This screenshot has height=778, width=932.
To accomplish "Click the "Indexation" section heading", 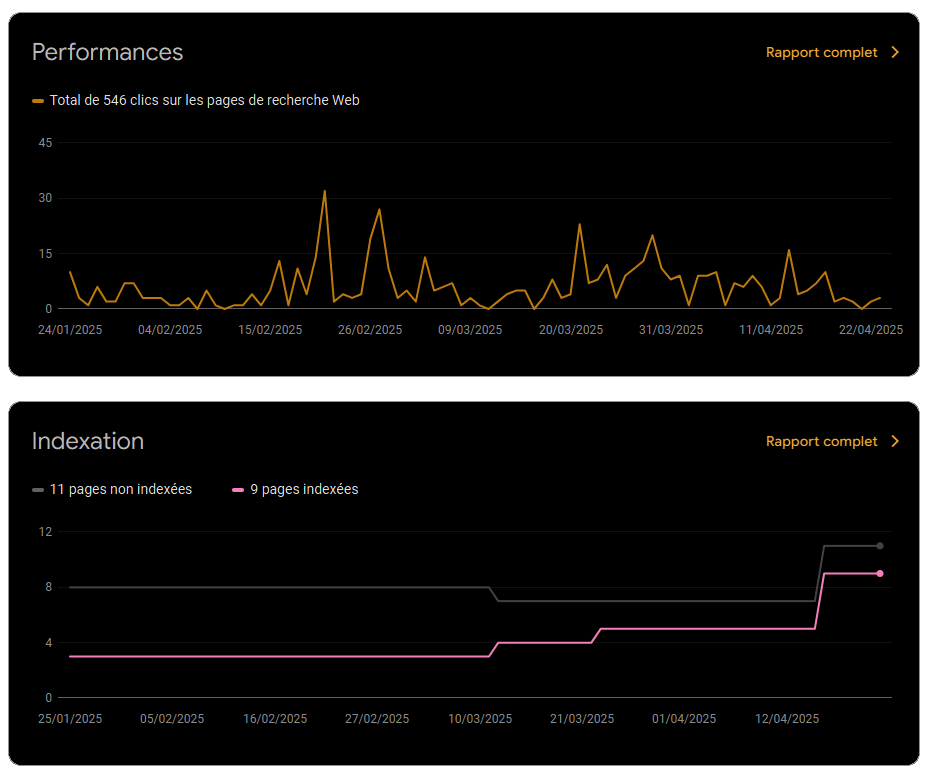I will click(88, 441).
